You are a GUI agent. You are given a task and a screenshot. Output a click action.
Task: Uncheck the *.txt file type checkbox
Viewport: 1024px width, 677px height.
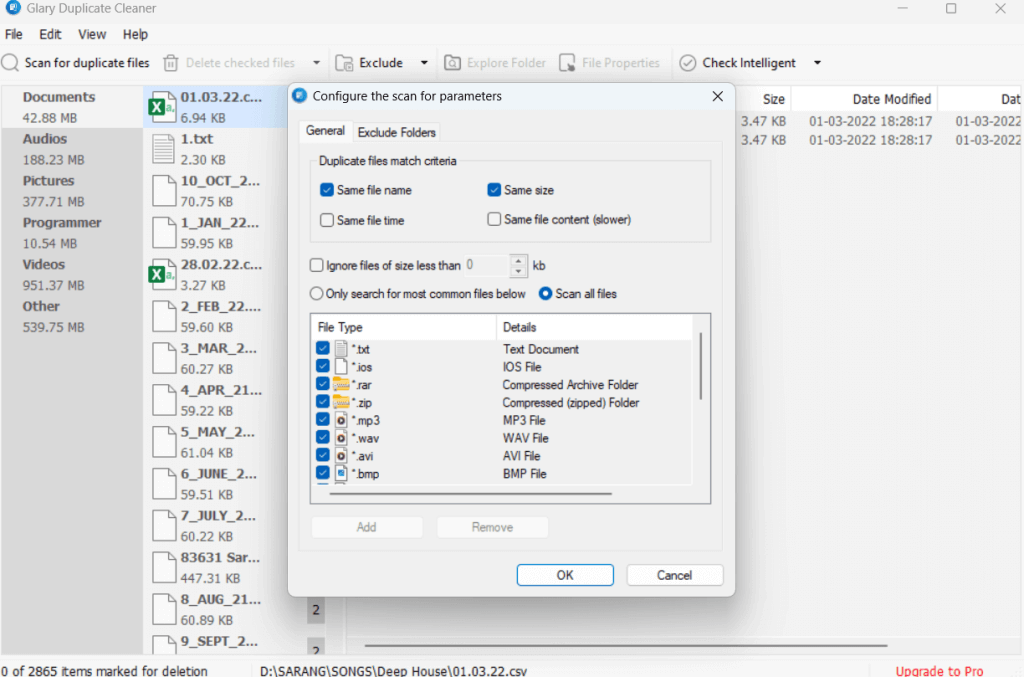pos(323,349)
